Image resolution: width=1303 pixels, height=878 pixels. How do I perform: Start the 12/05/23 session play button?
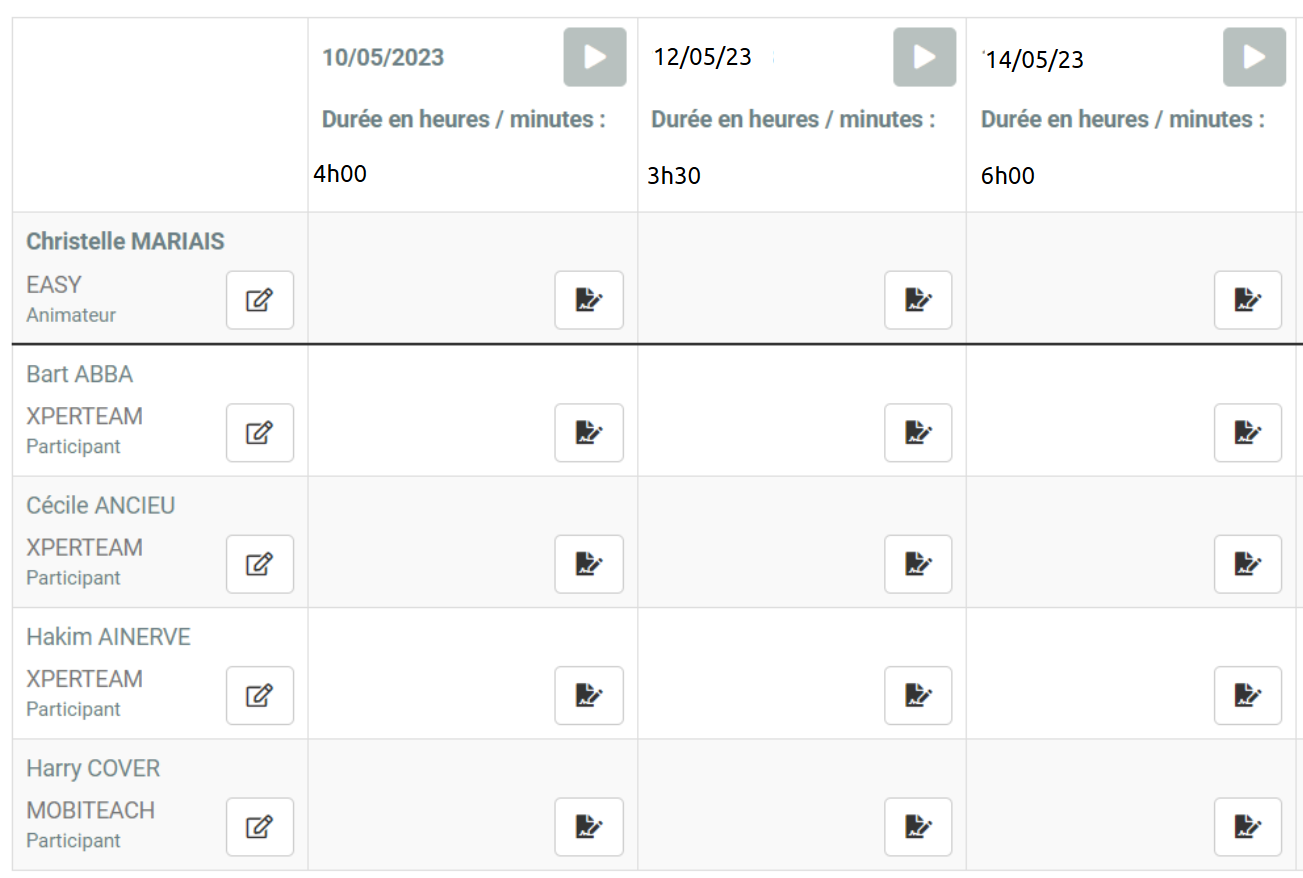pyautogui.click(x=925, y=57)
